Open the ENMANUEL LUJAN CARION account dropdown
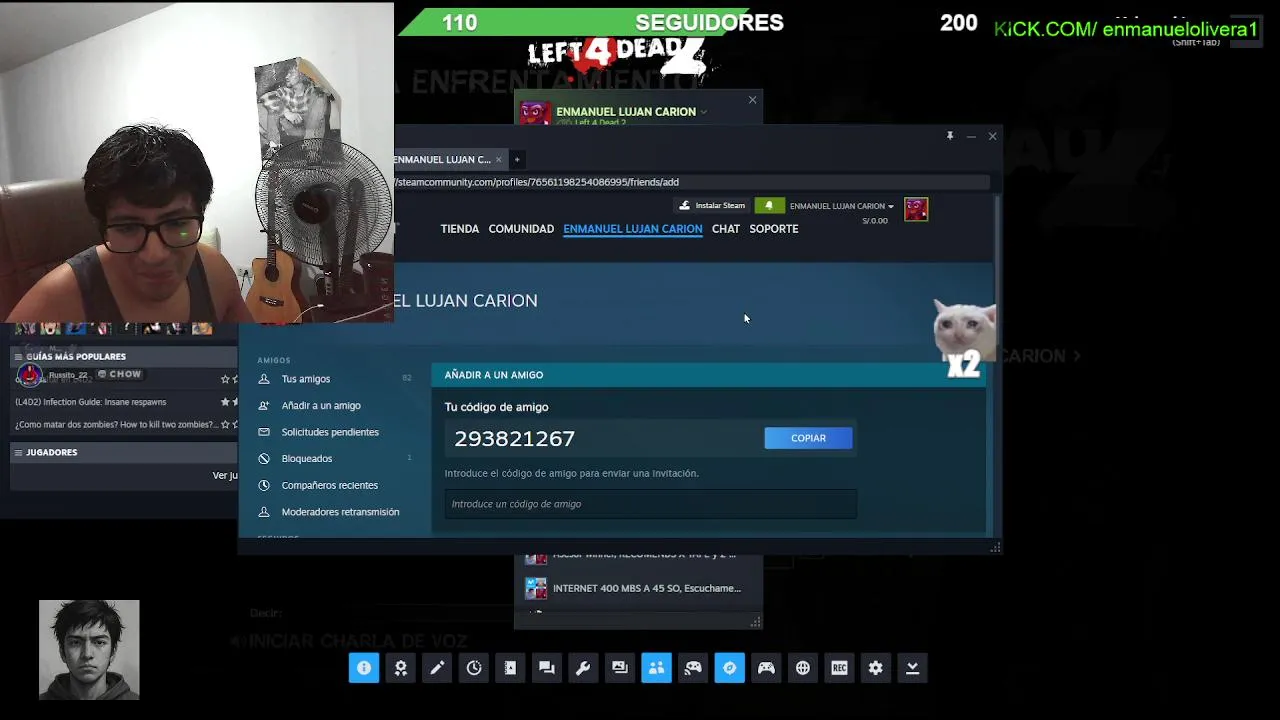1280x720 pixels. (x=841, y=207)
